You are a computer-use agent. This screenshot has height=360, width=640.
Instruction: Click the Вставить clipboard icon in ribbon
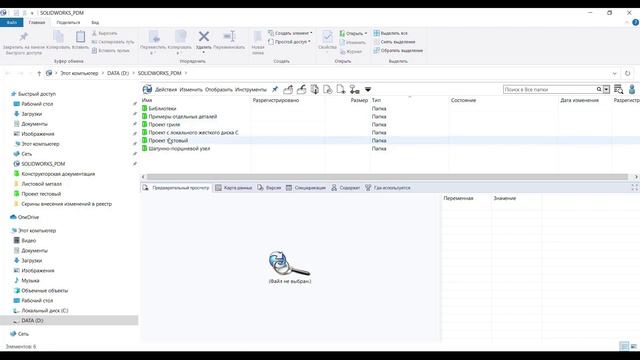click(80, 36)
